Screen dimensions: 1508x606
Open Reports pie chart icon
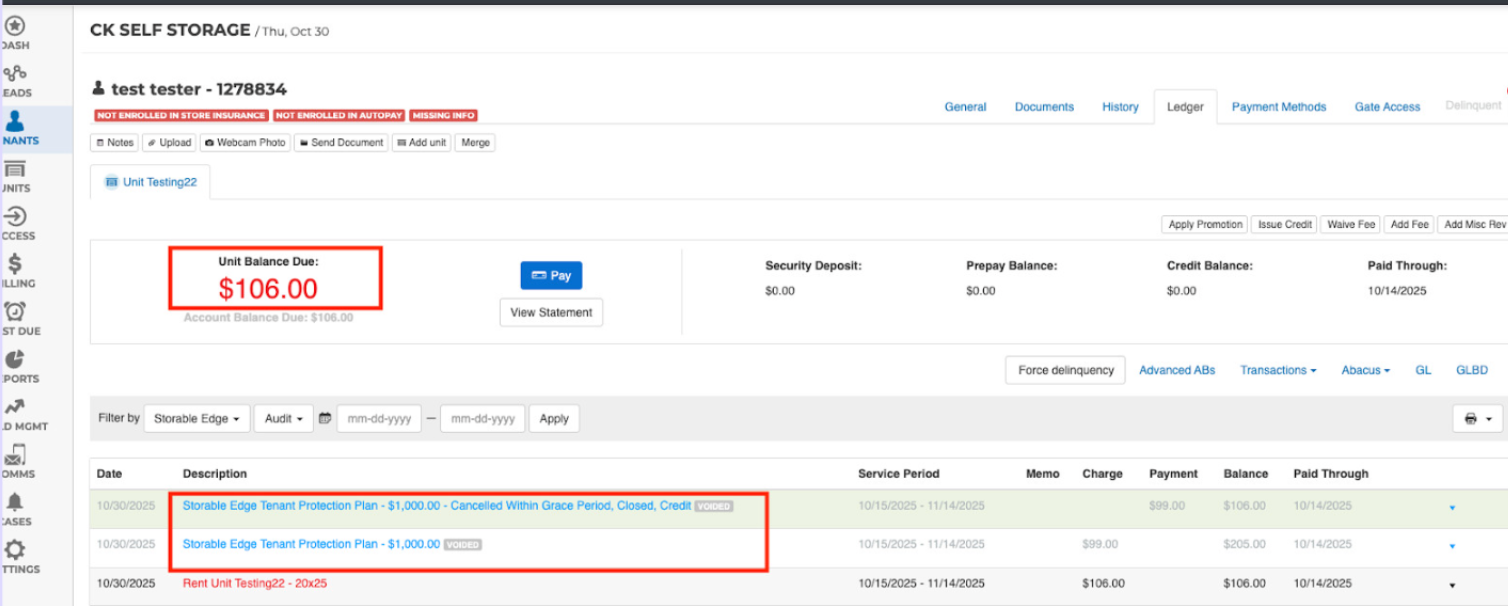[x=15, y=360]
